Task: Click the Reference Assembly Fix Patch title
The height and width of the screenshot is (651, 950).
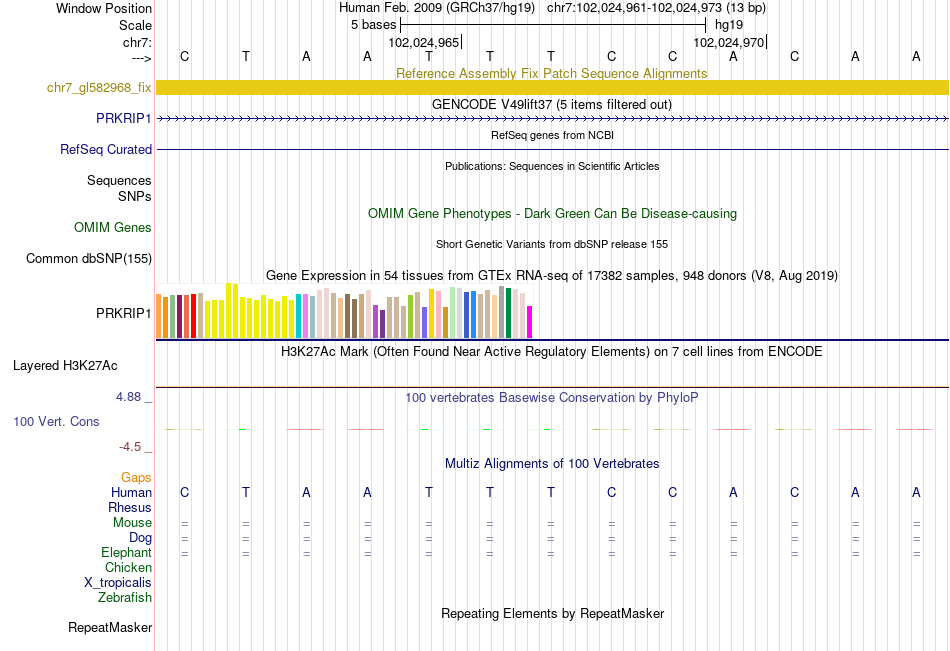Action: [552, 73]
